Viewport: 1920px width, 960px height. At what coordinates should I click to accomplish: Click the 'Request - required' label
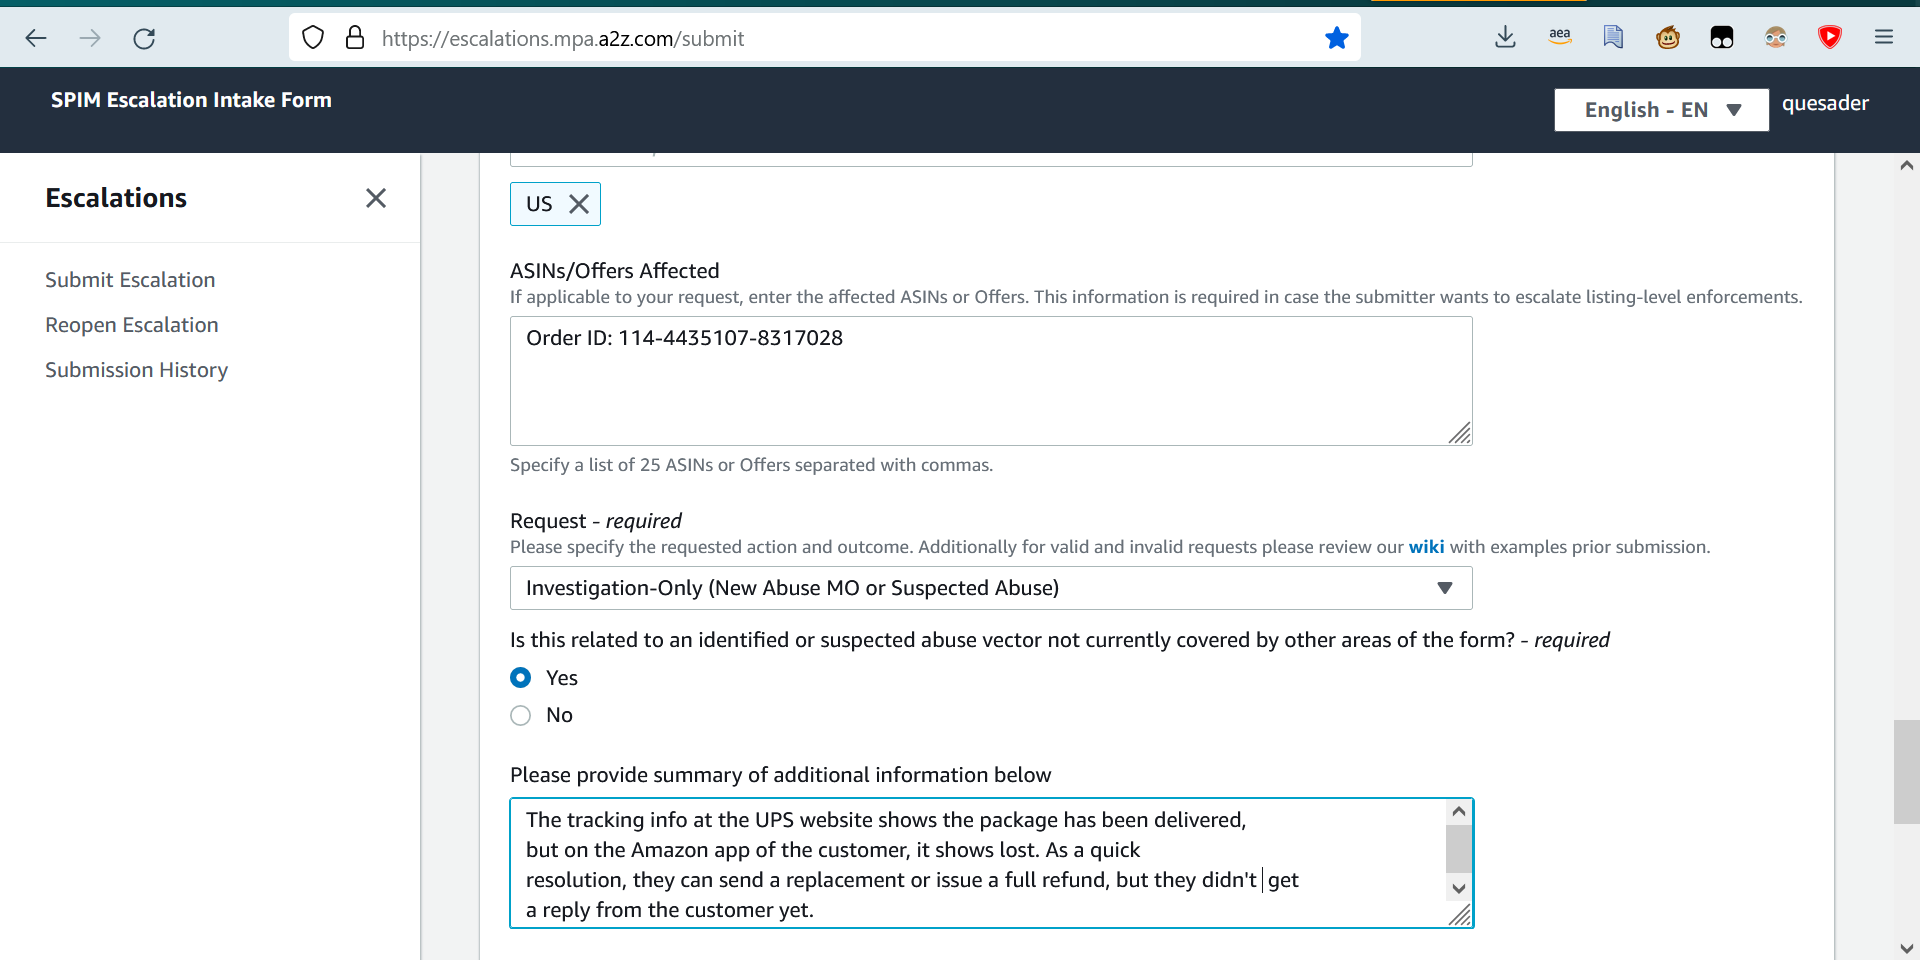[x=596, y=521]
